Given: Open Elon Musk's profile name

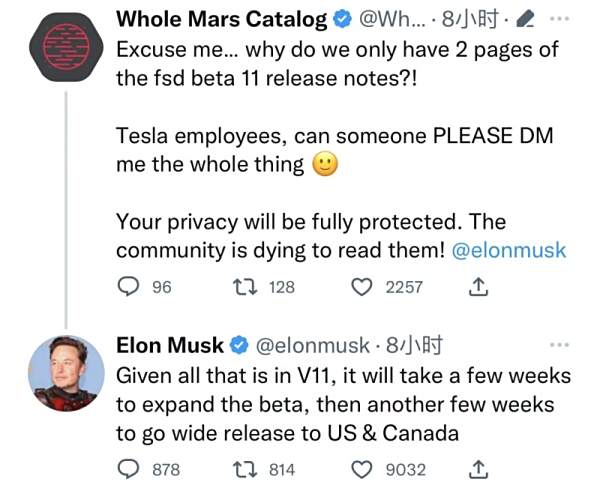Looking at the screenshot, I should coord(170,346).
